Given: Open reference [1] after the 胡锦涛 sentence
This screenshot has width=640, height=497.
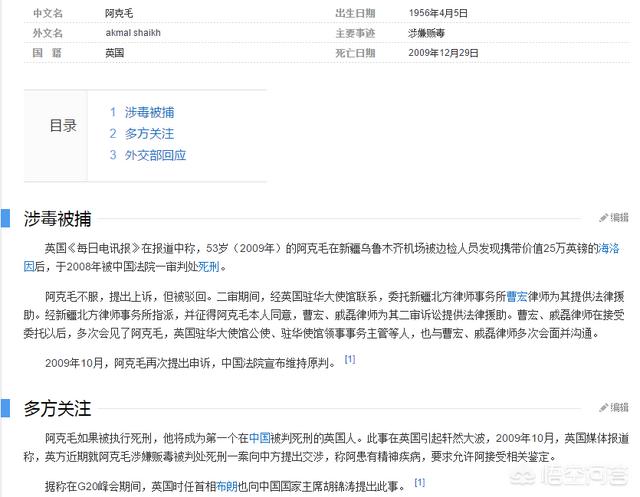Looking at the screenshot, I should 420,483.
